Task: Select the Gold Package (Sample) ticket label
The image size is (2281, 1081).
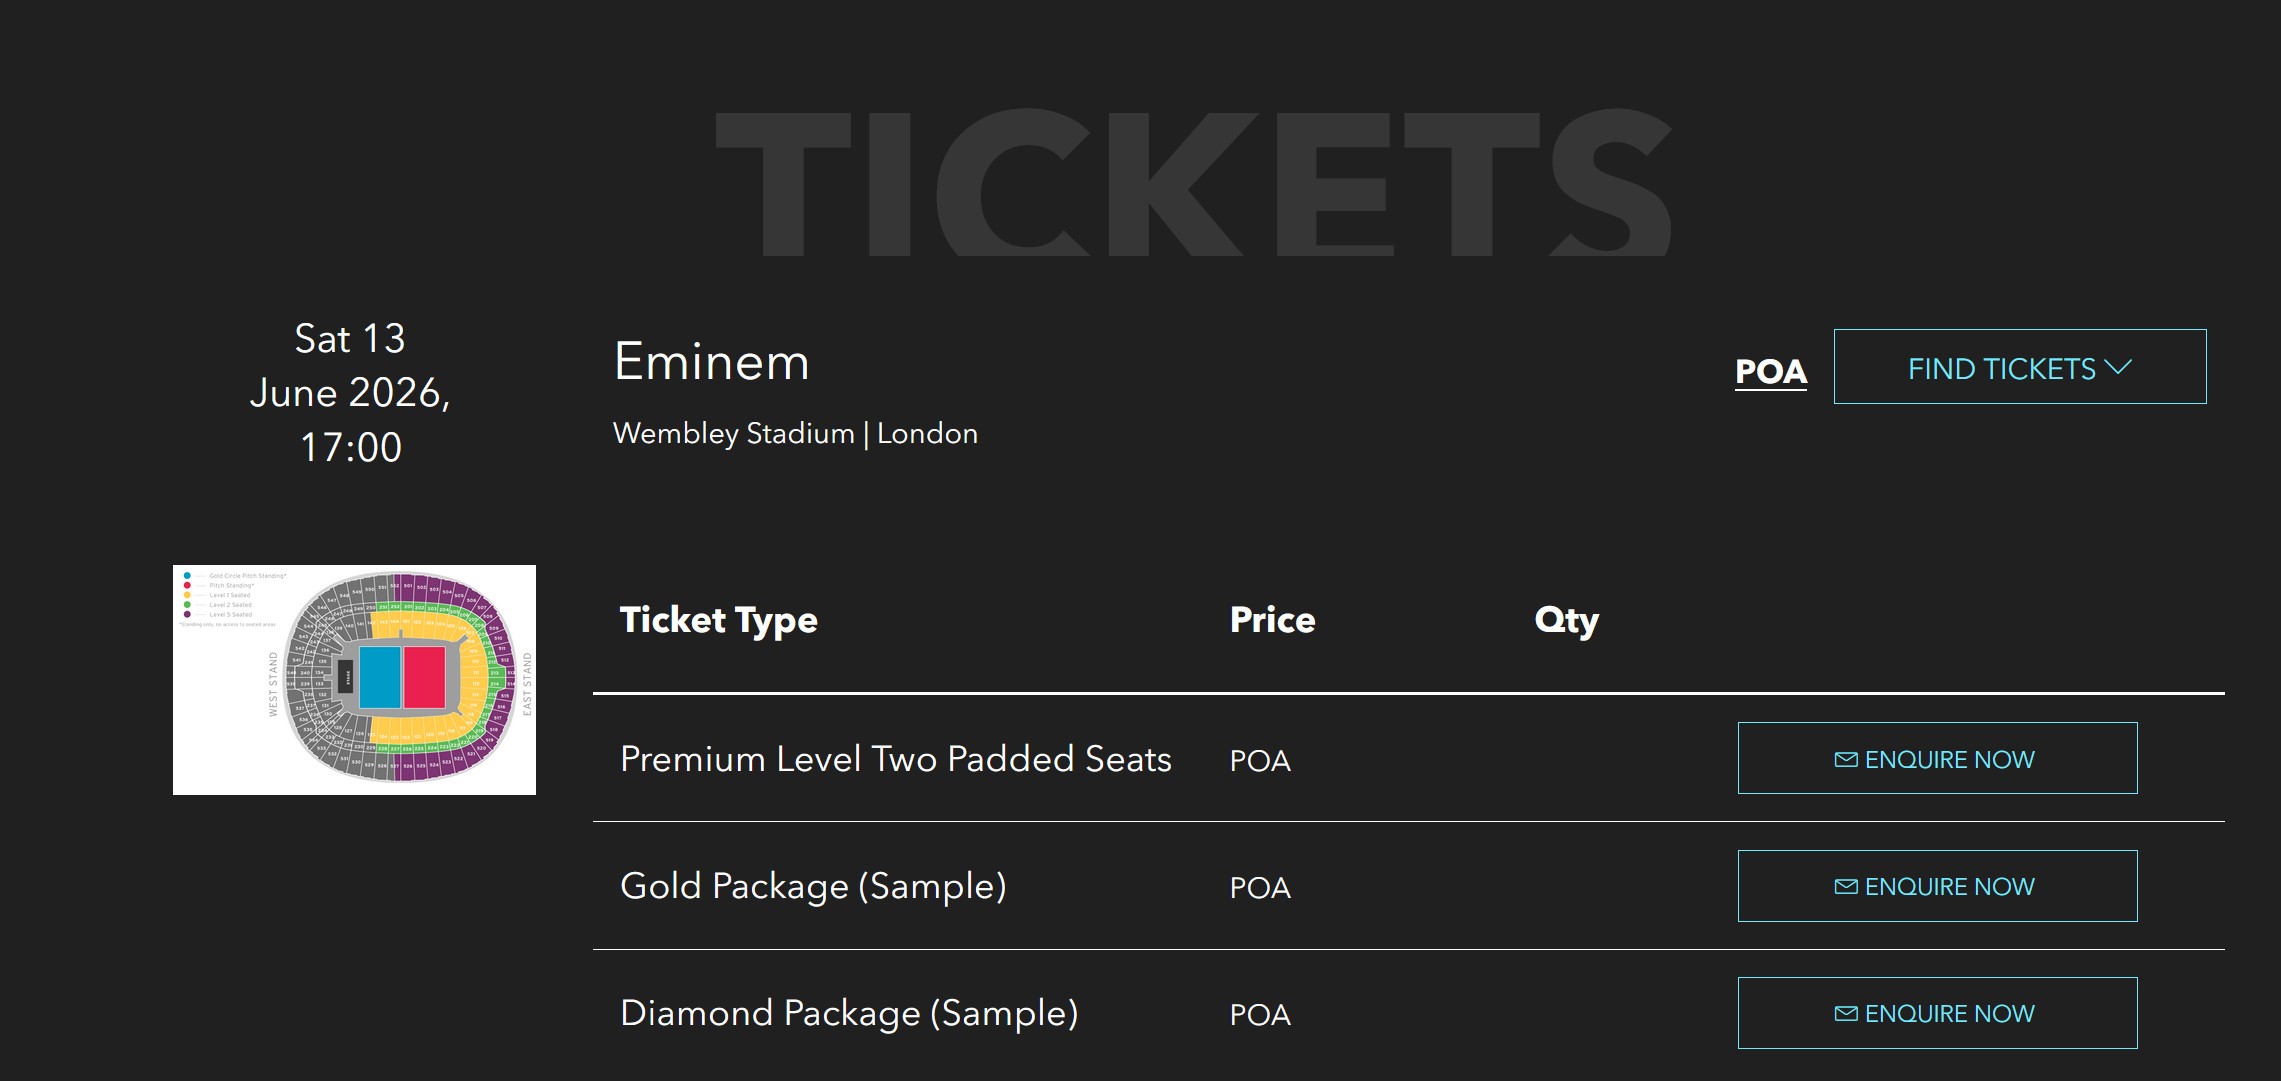Action: (x=813, y=887)
